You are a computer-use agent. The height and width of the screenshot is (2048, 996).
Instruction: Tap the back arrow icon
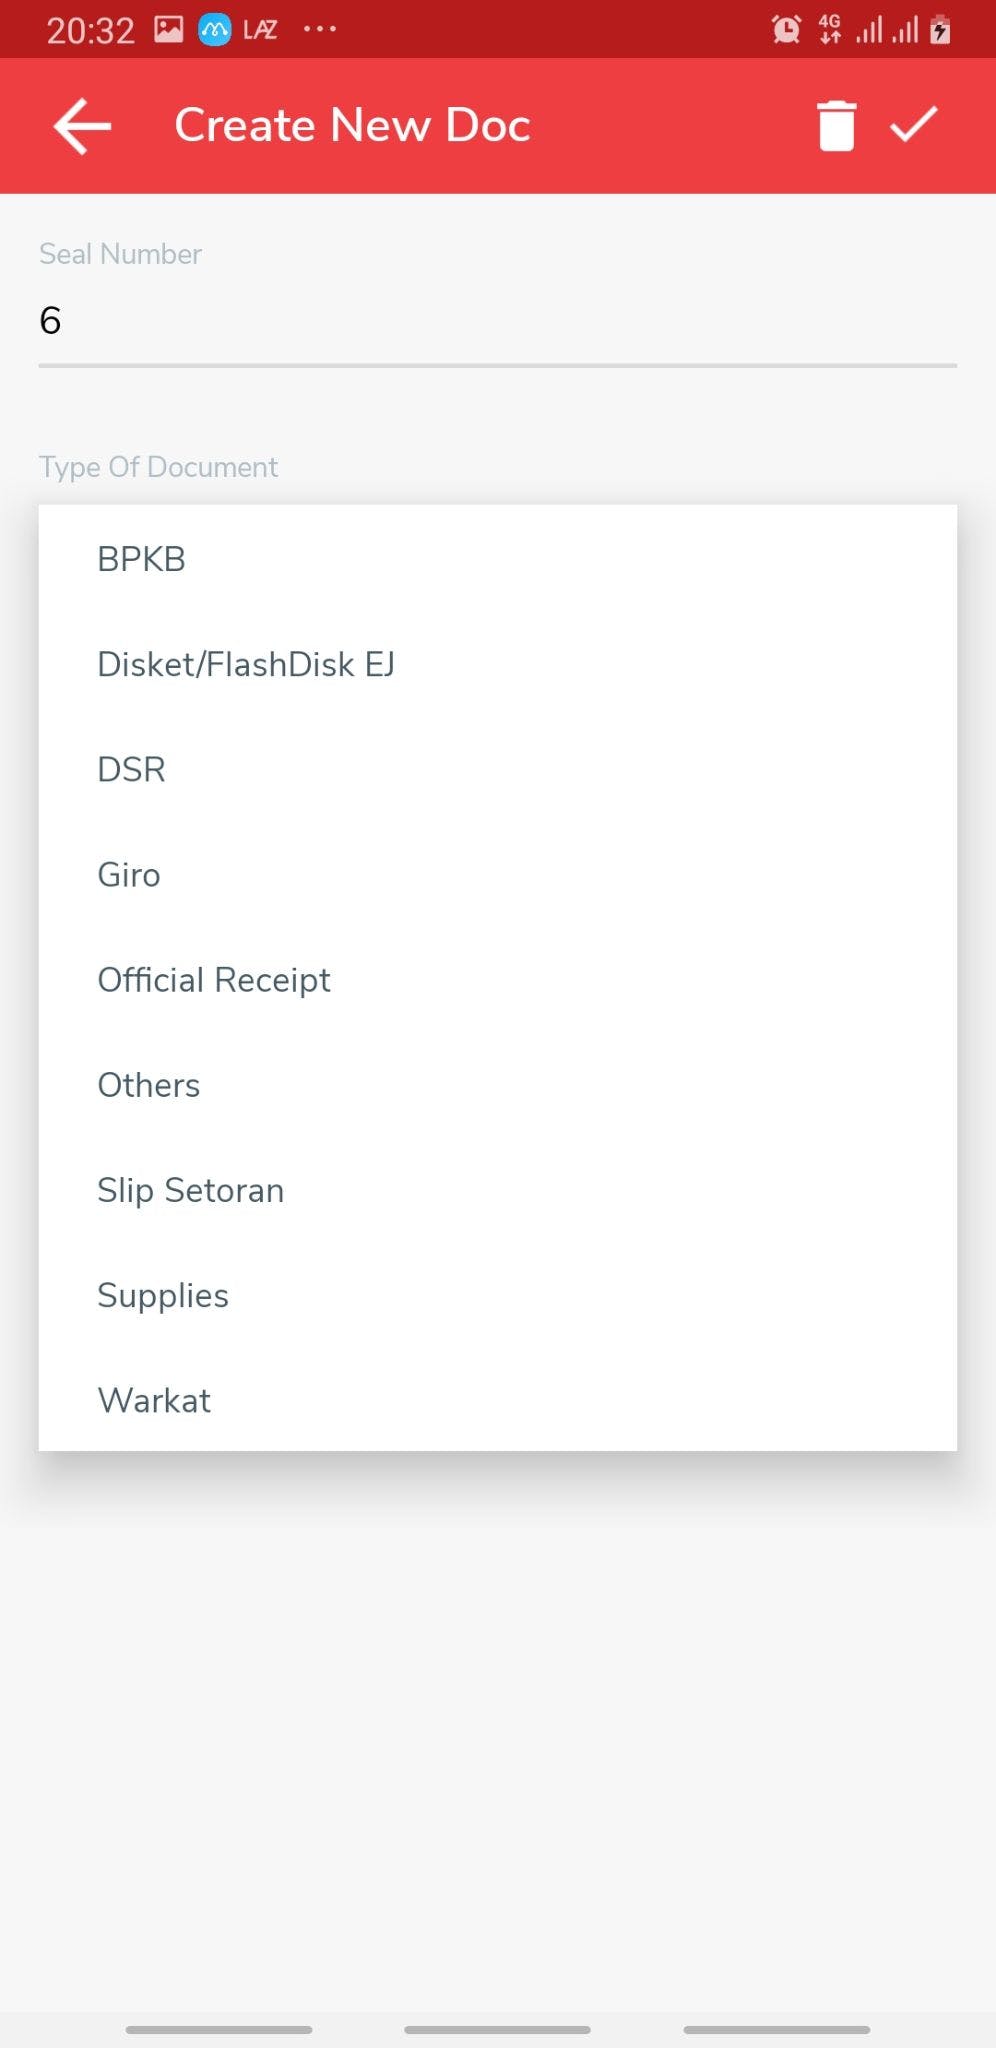click(x=82, y=126)
